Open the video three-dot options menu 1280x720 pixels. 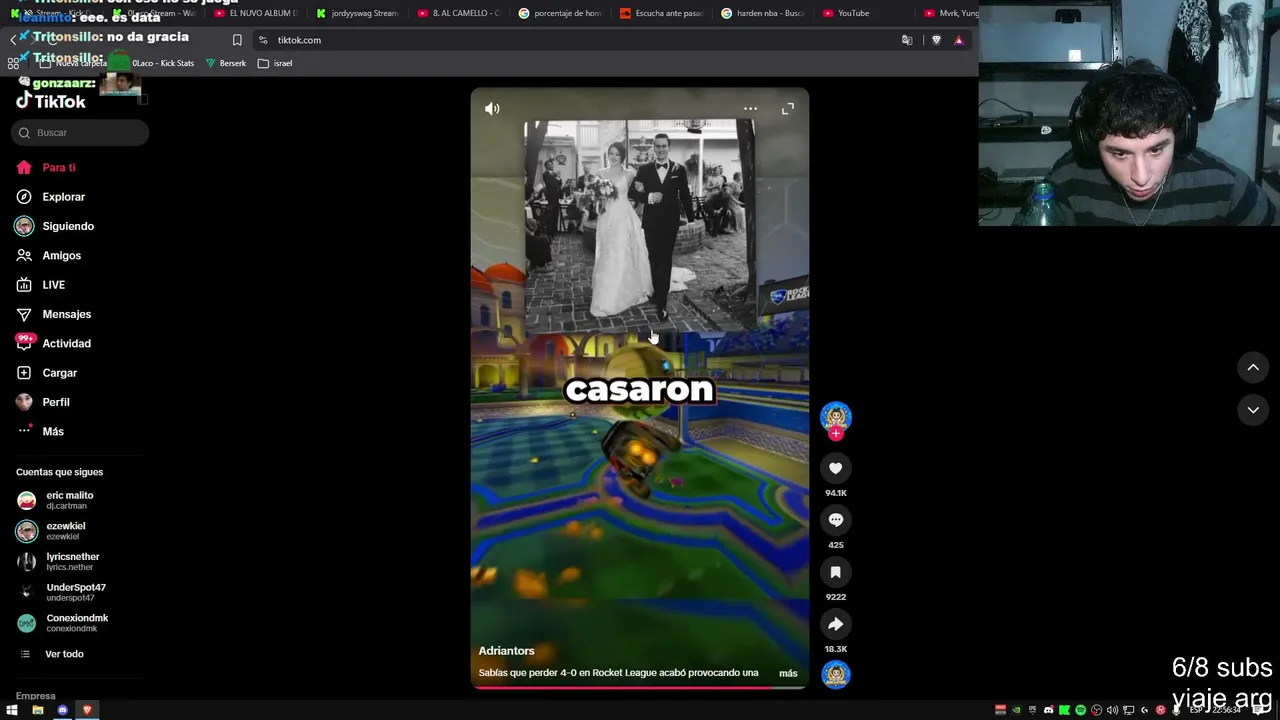pyautogui.click(x=750, y=109)
